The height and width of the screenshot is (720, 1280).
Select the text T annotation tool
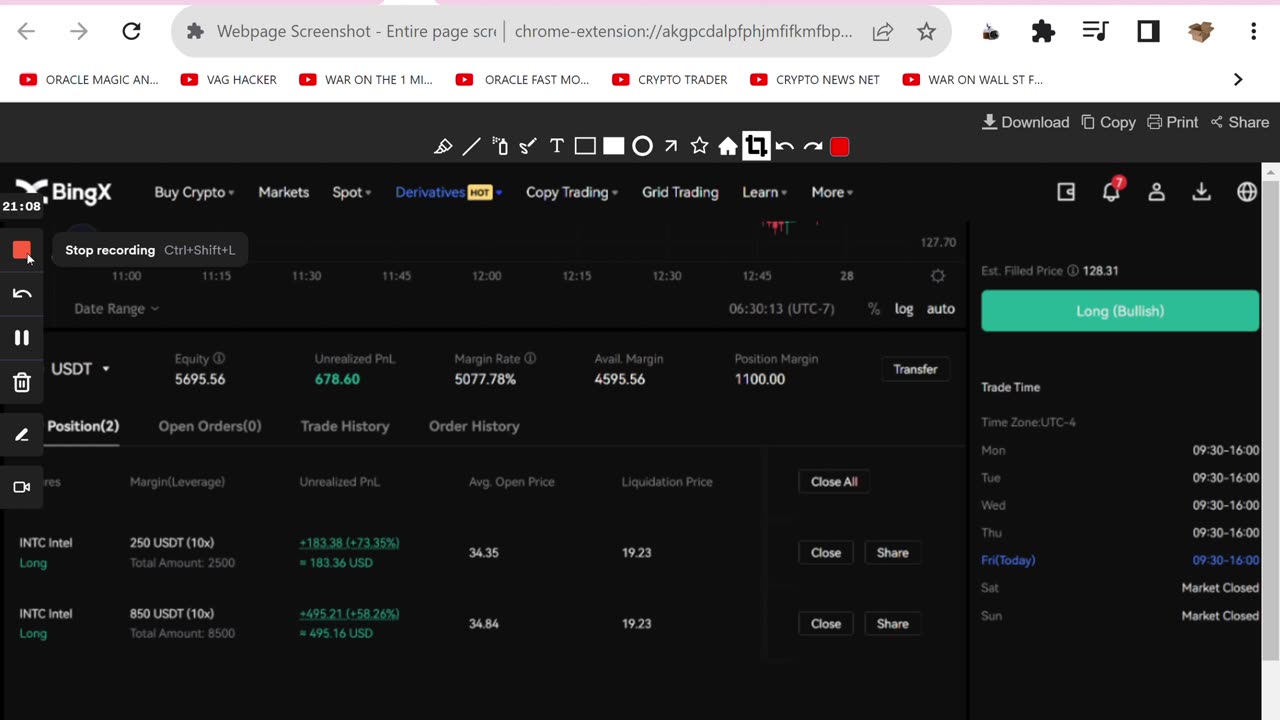pos(557,147)
